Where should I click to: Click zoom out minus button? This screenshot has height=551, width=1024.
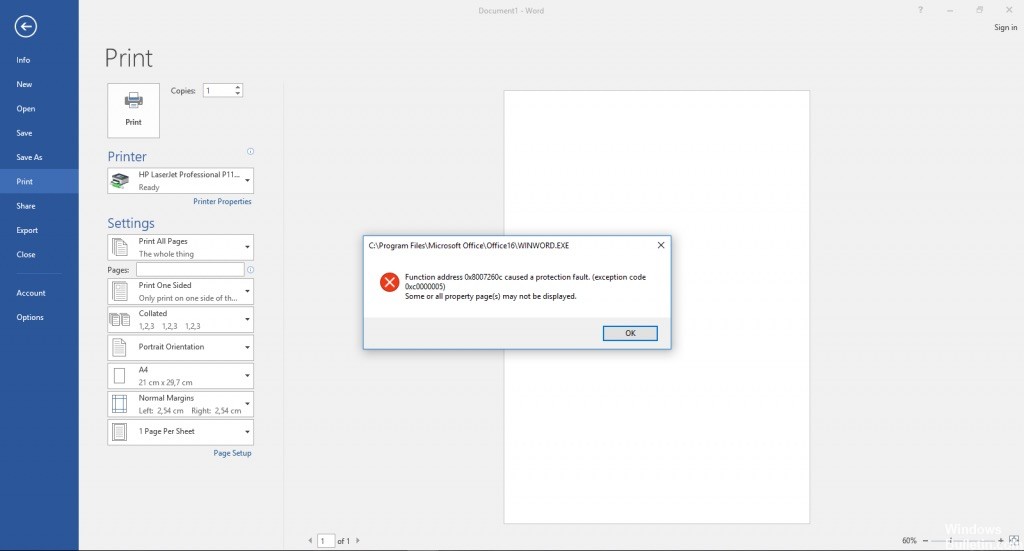[x=925, y=541]
